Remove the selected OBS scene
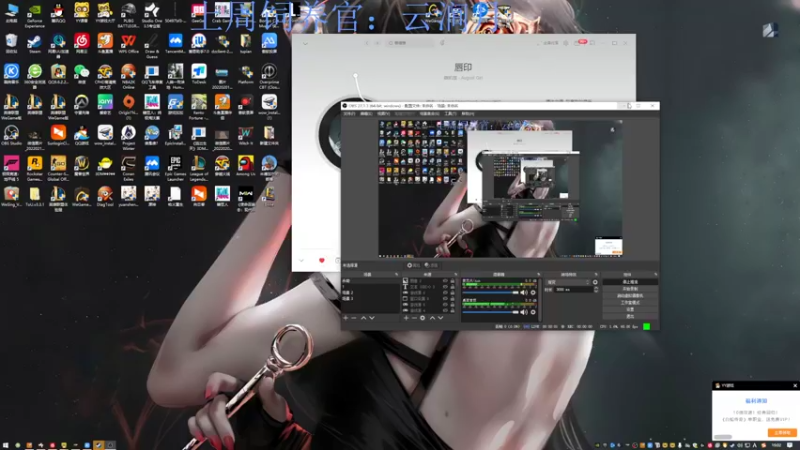Viewport: 800px width, 450px height. click(354, 318)
